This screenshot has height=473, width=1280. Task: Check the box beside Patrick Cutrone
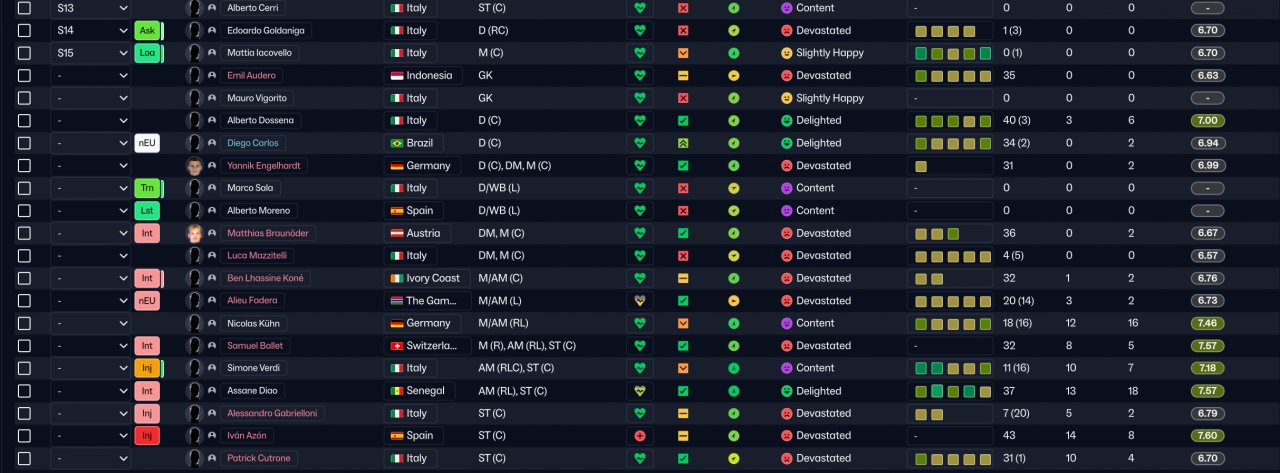(x=24, y=458)
